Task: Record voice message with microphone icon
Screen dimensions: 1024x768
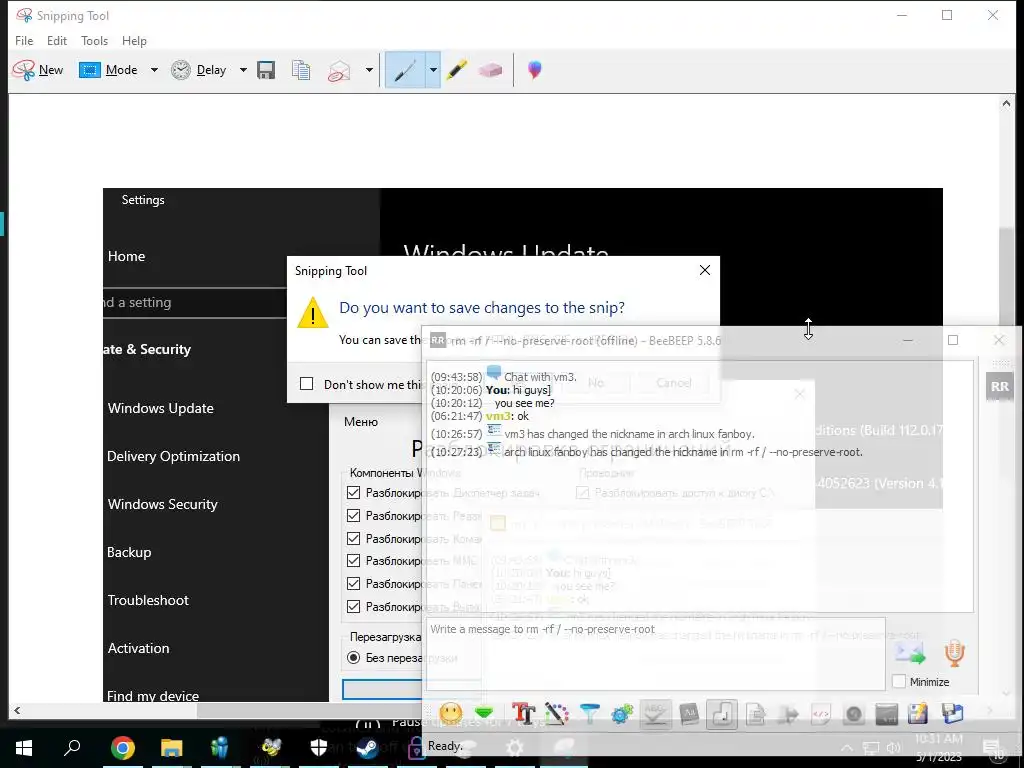Action: 954,653
